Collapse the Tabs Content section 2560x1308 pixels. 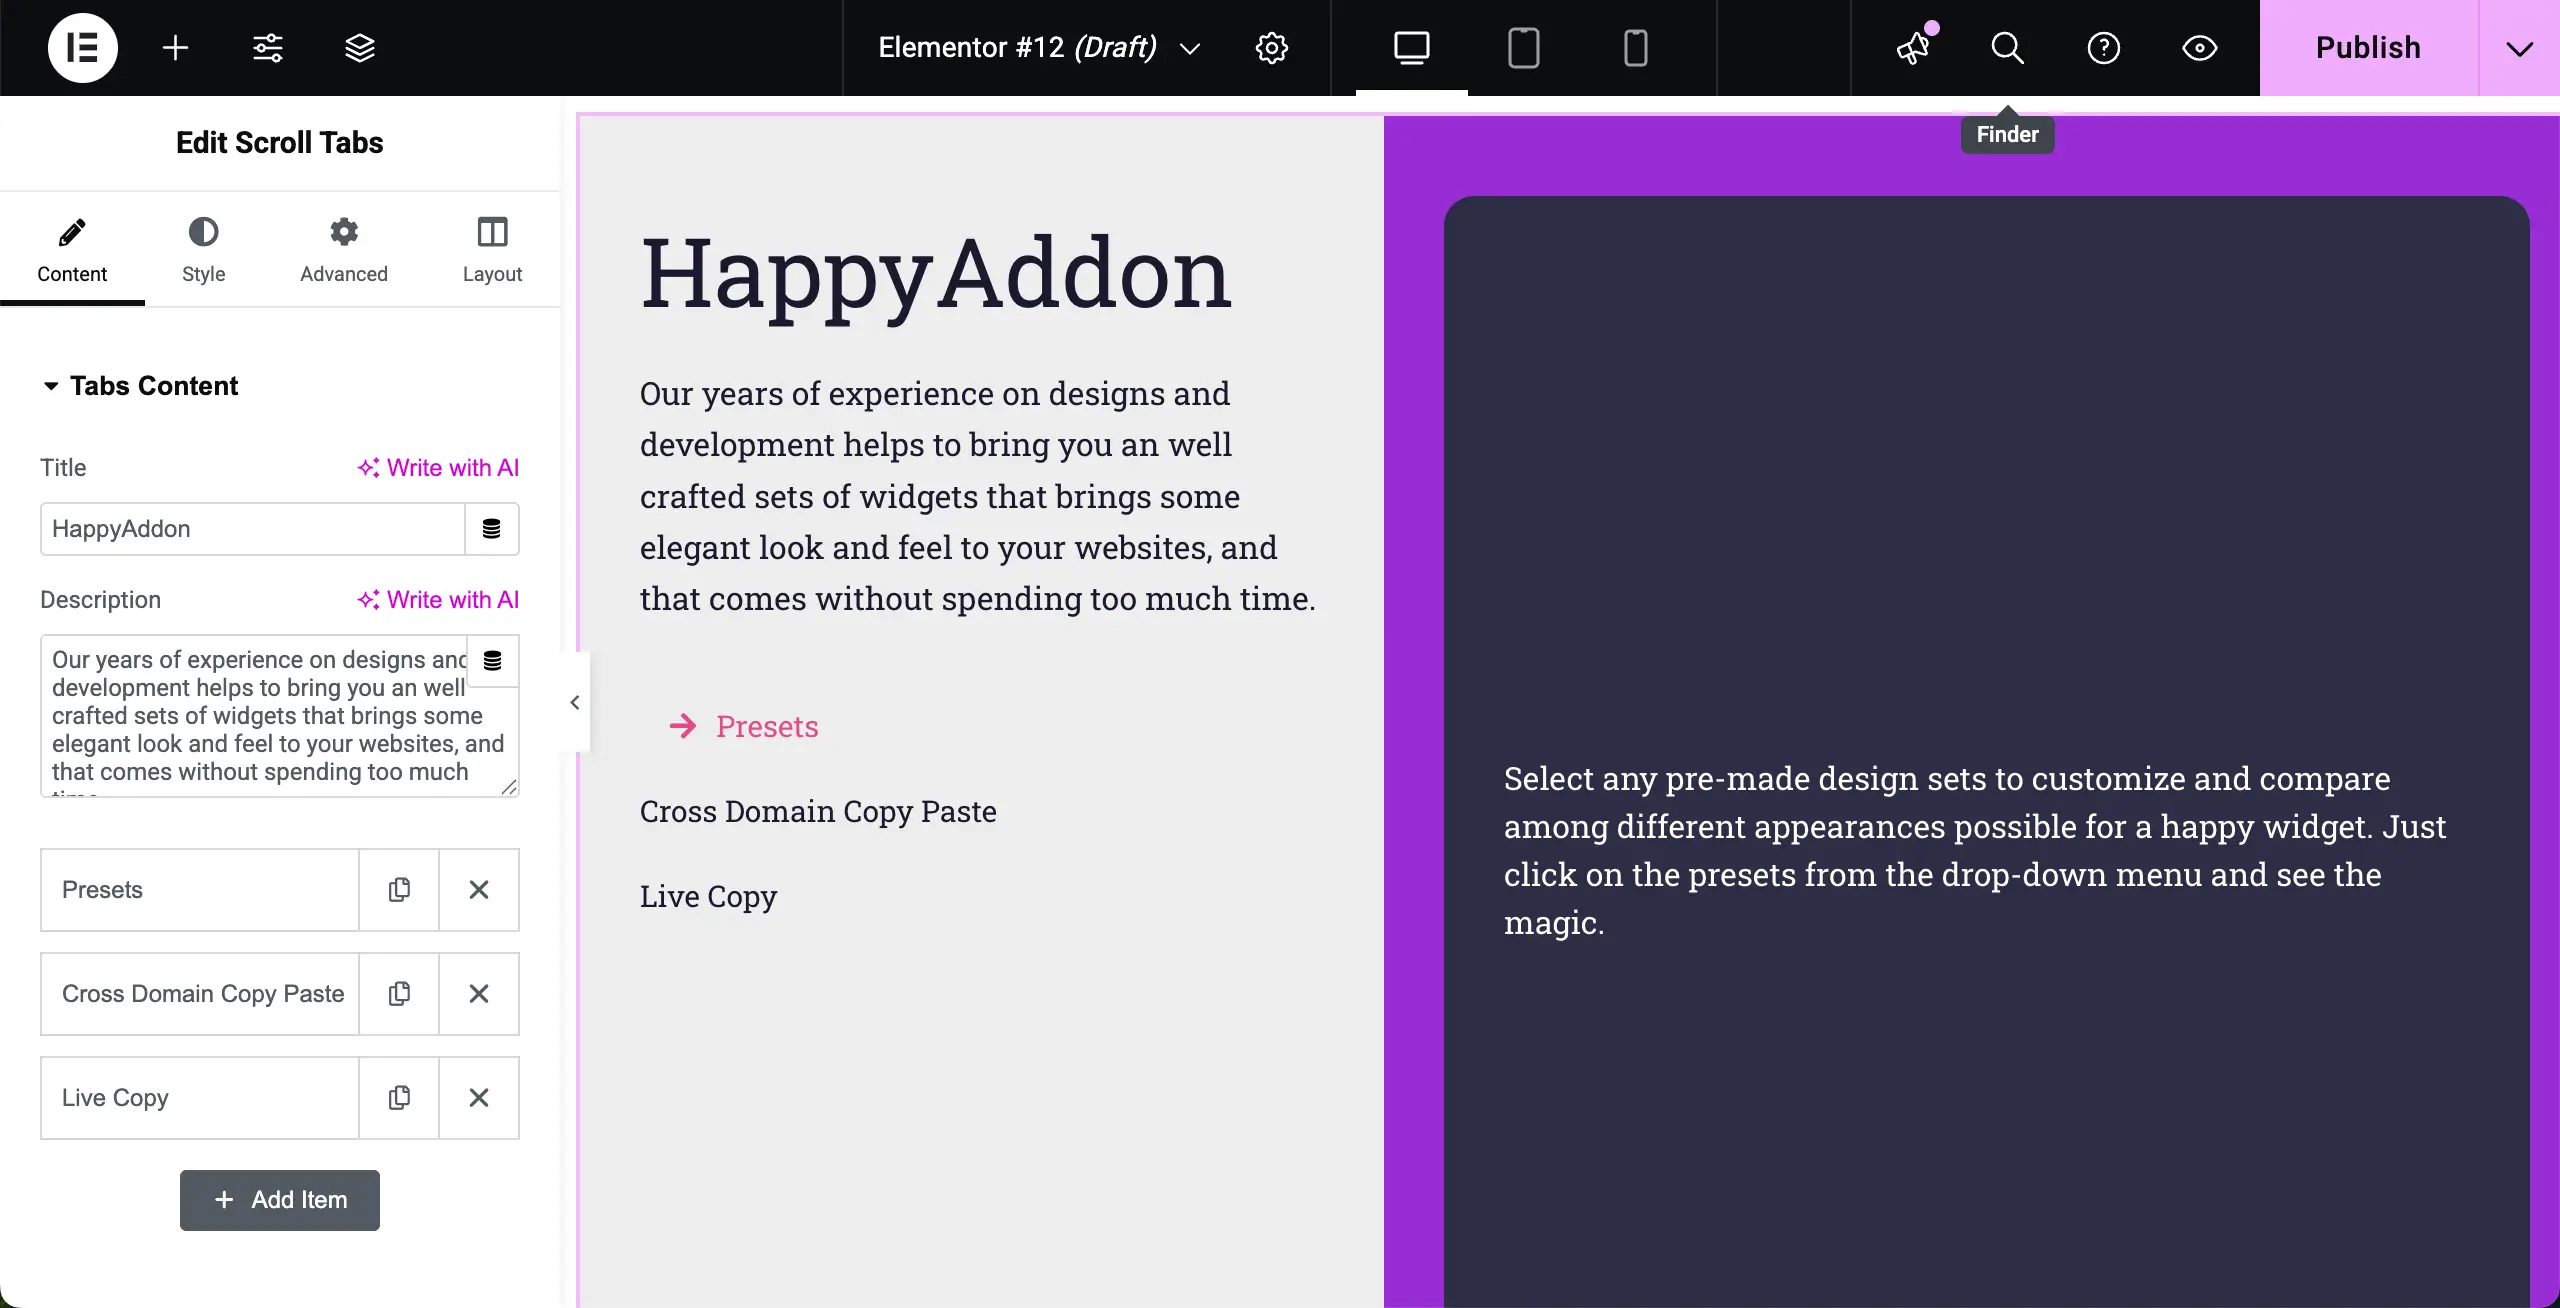click(140, 386)
